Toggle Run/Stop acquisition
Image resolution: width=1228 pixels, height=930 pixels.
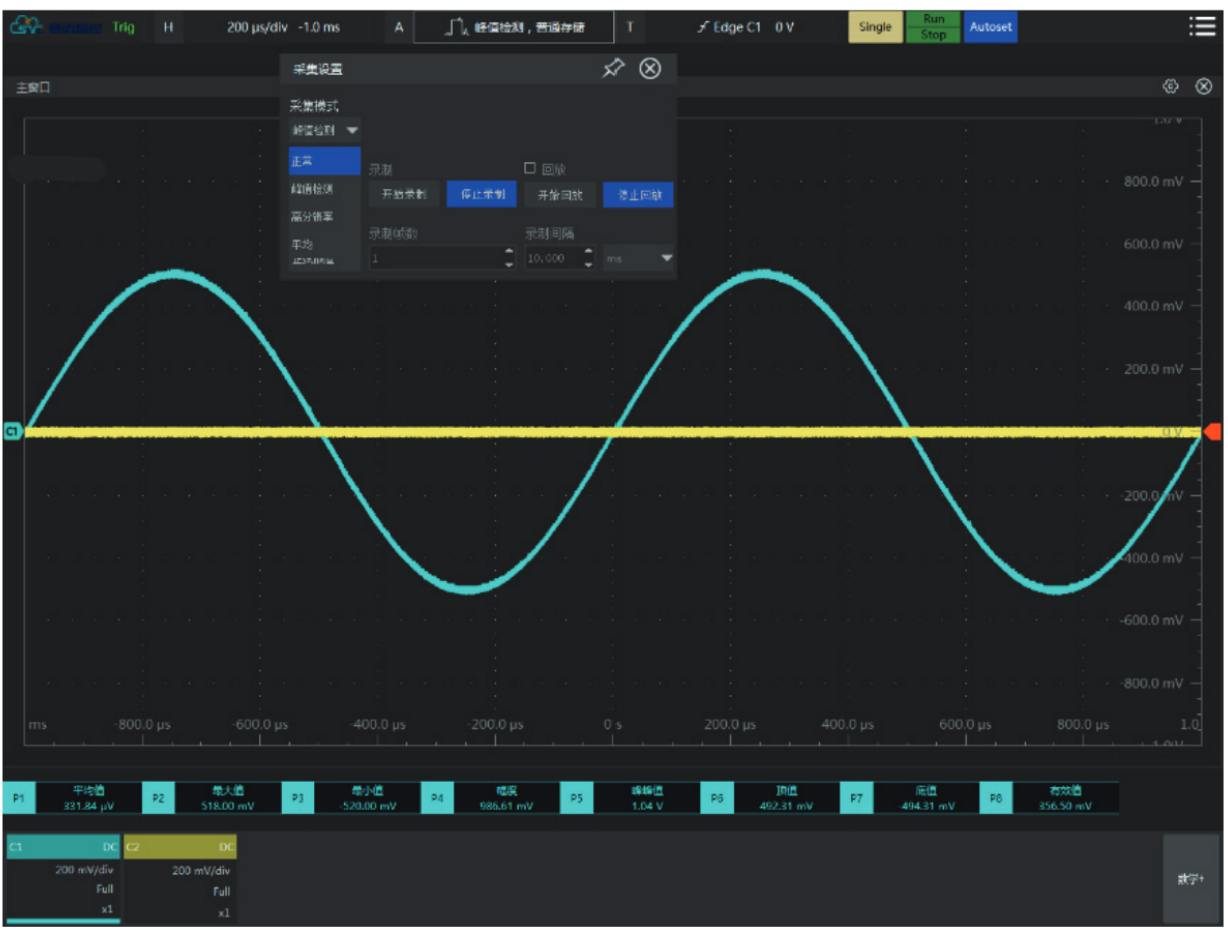(932, 27)
